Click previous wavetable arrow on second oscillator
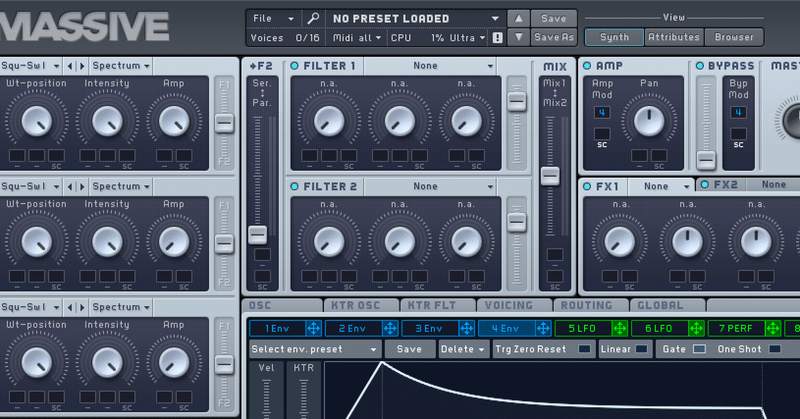 (70, 187)
